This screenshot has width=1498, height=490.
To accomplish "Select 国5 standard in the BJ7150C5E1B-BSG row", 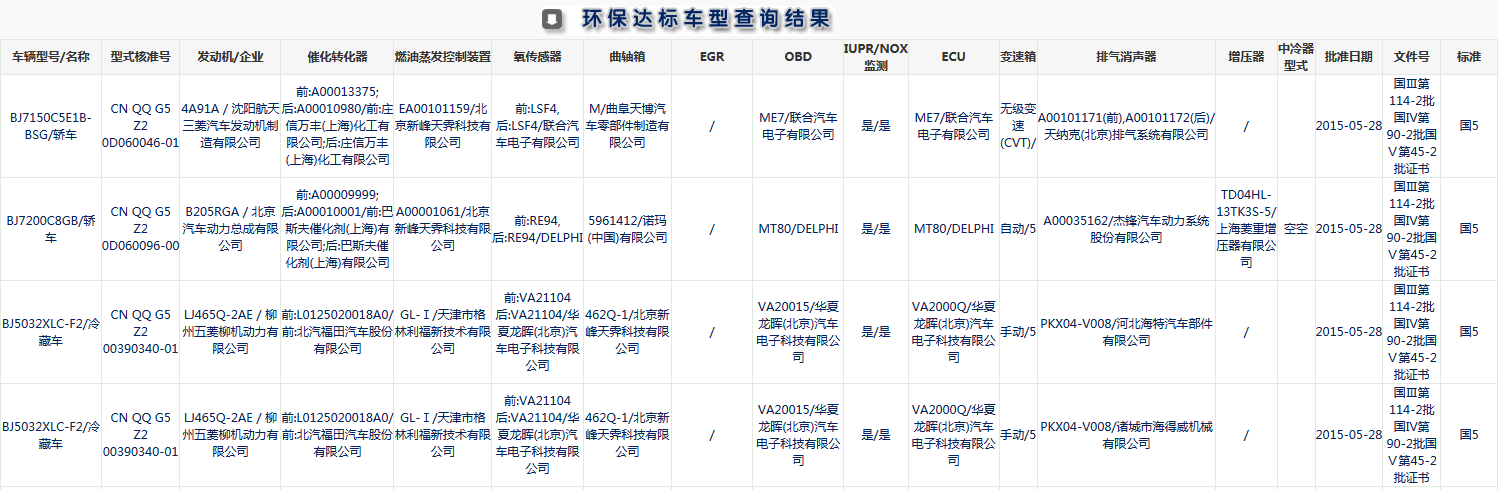I will point(1469,125).
